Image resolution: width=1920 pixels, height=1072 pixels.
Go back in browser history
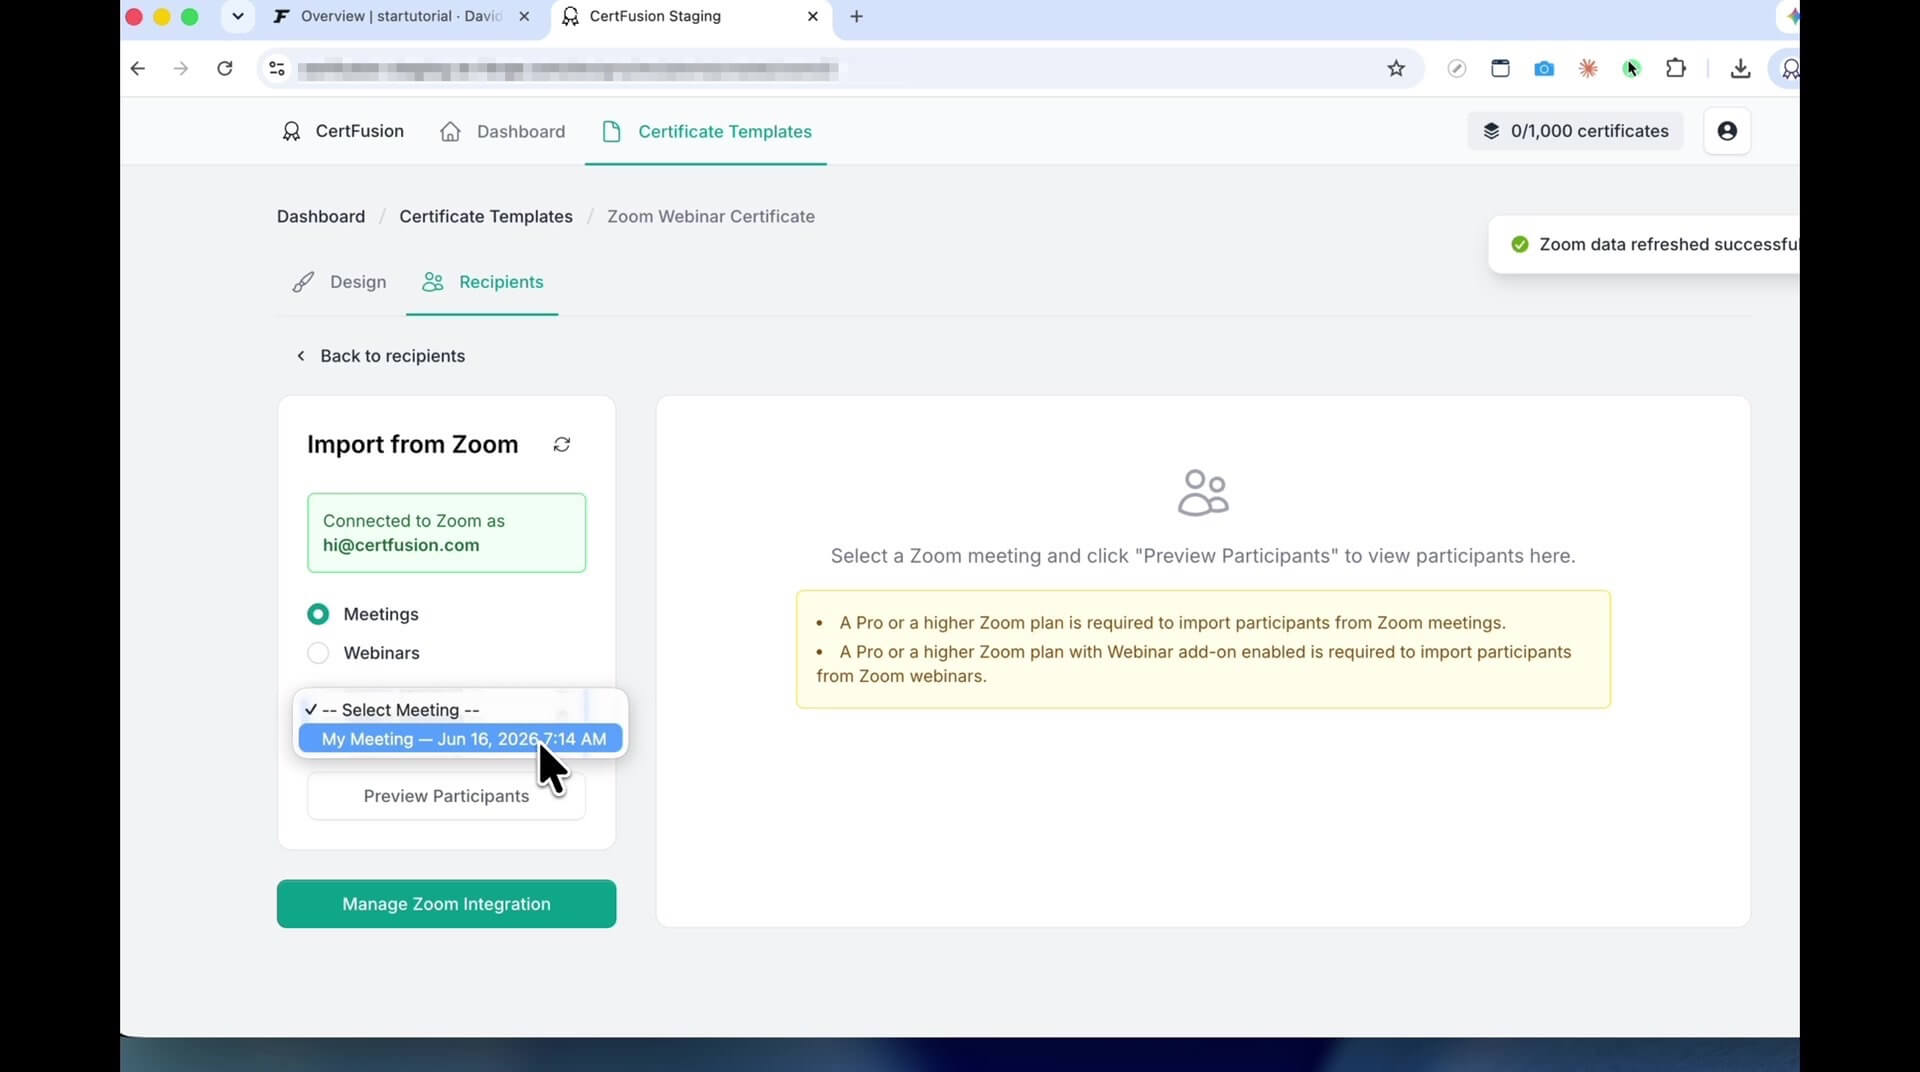pyautogui.click(x=138, y=68)
